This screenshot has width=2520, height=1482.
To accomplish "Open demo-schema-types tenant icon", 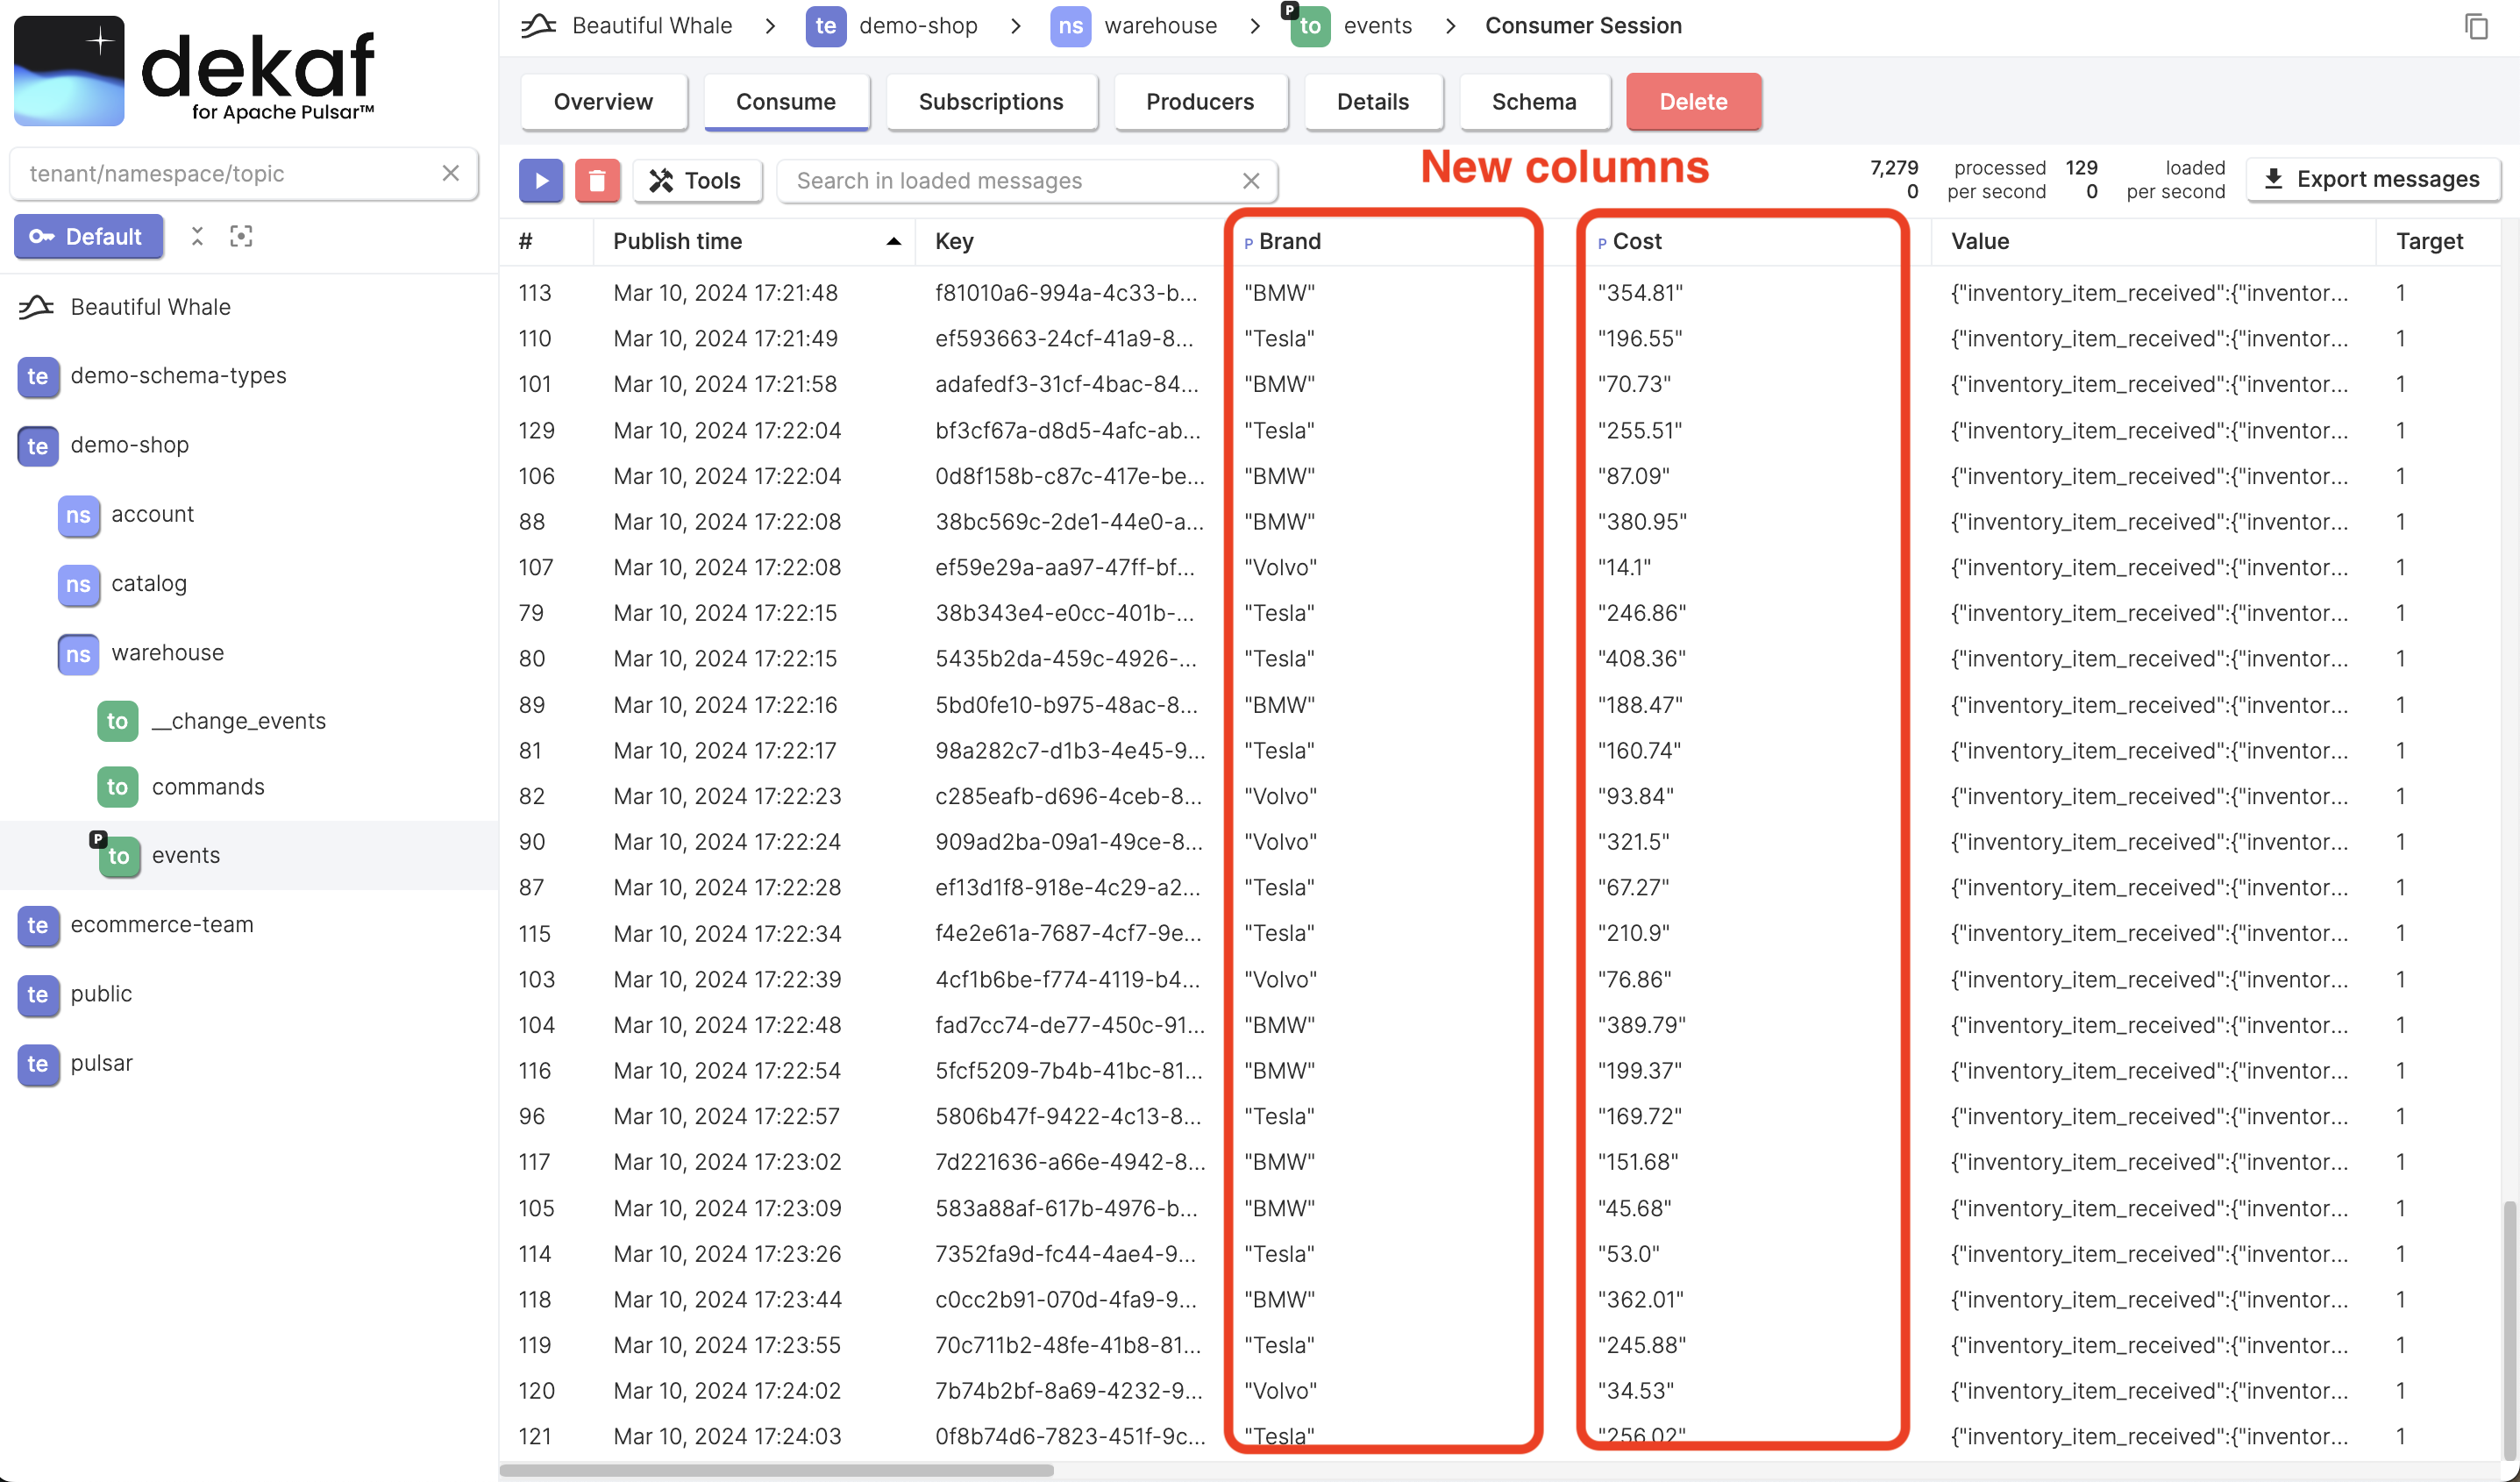I will [x=38, y=377].
